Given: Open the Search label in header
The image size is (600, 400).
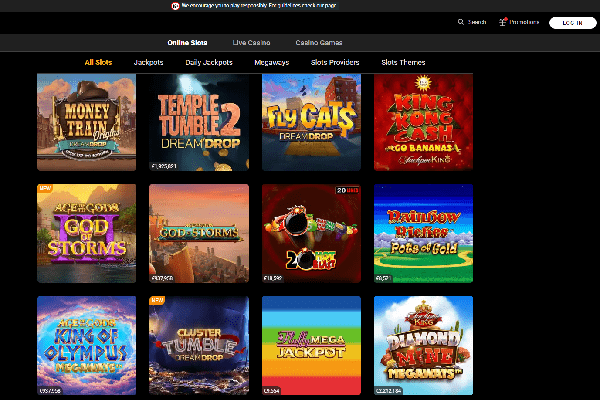Looking at the screenshot, I should point(477,22).
